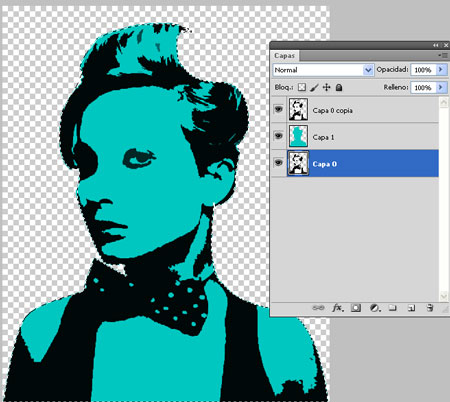The width and height of the screenshot is (450, 402).
Task: Open the fx layer style menu
Action: [338, 308]
